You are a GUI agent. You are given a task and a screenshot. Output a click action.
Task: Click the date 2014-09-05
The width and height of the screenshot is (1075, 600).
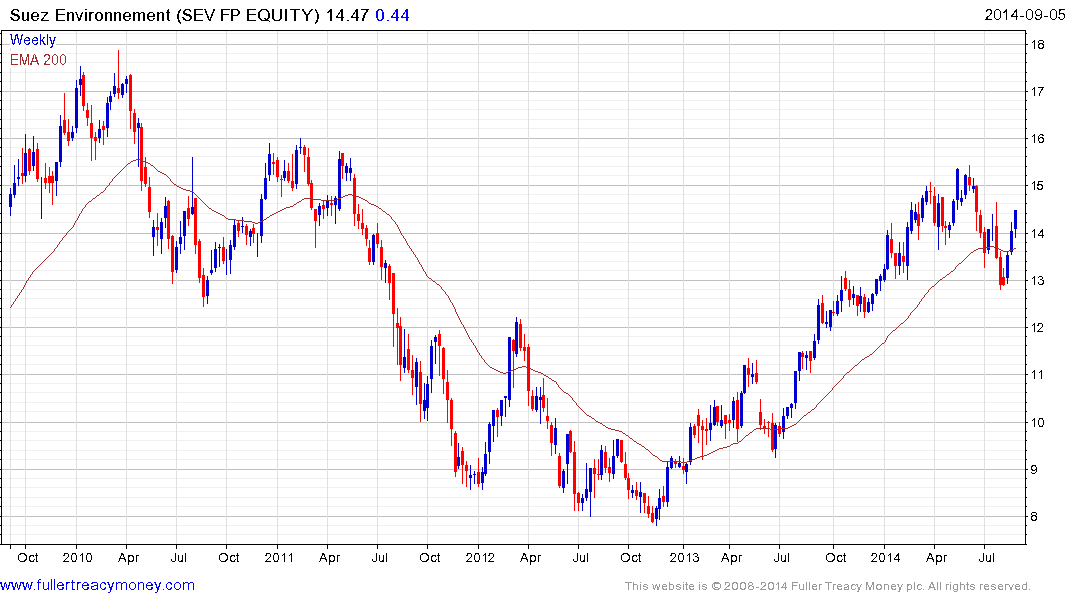[x=1025, y=14]
